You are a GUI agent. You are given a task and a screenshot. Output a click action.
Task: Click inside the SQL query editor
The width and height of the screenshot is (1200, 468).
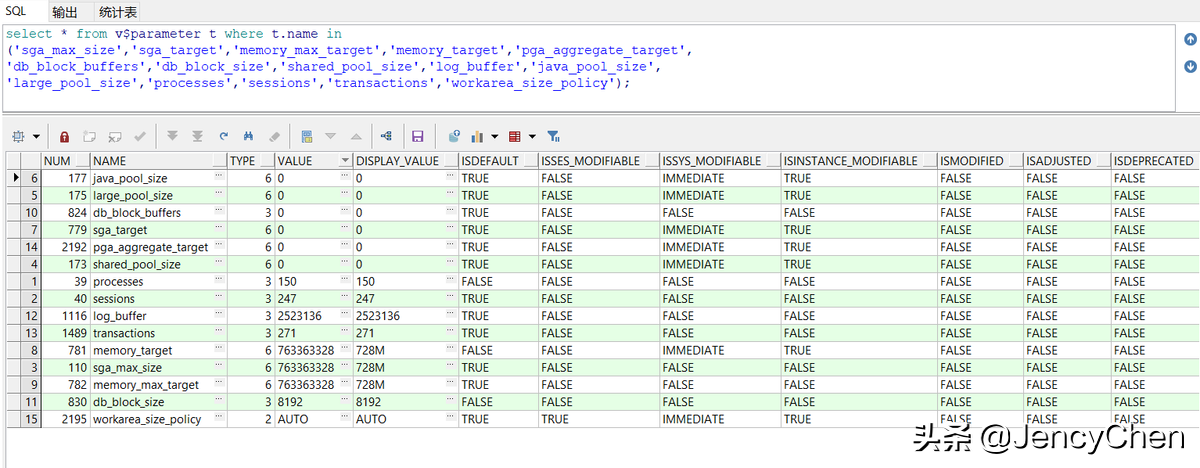(x=600, y=98)
